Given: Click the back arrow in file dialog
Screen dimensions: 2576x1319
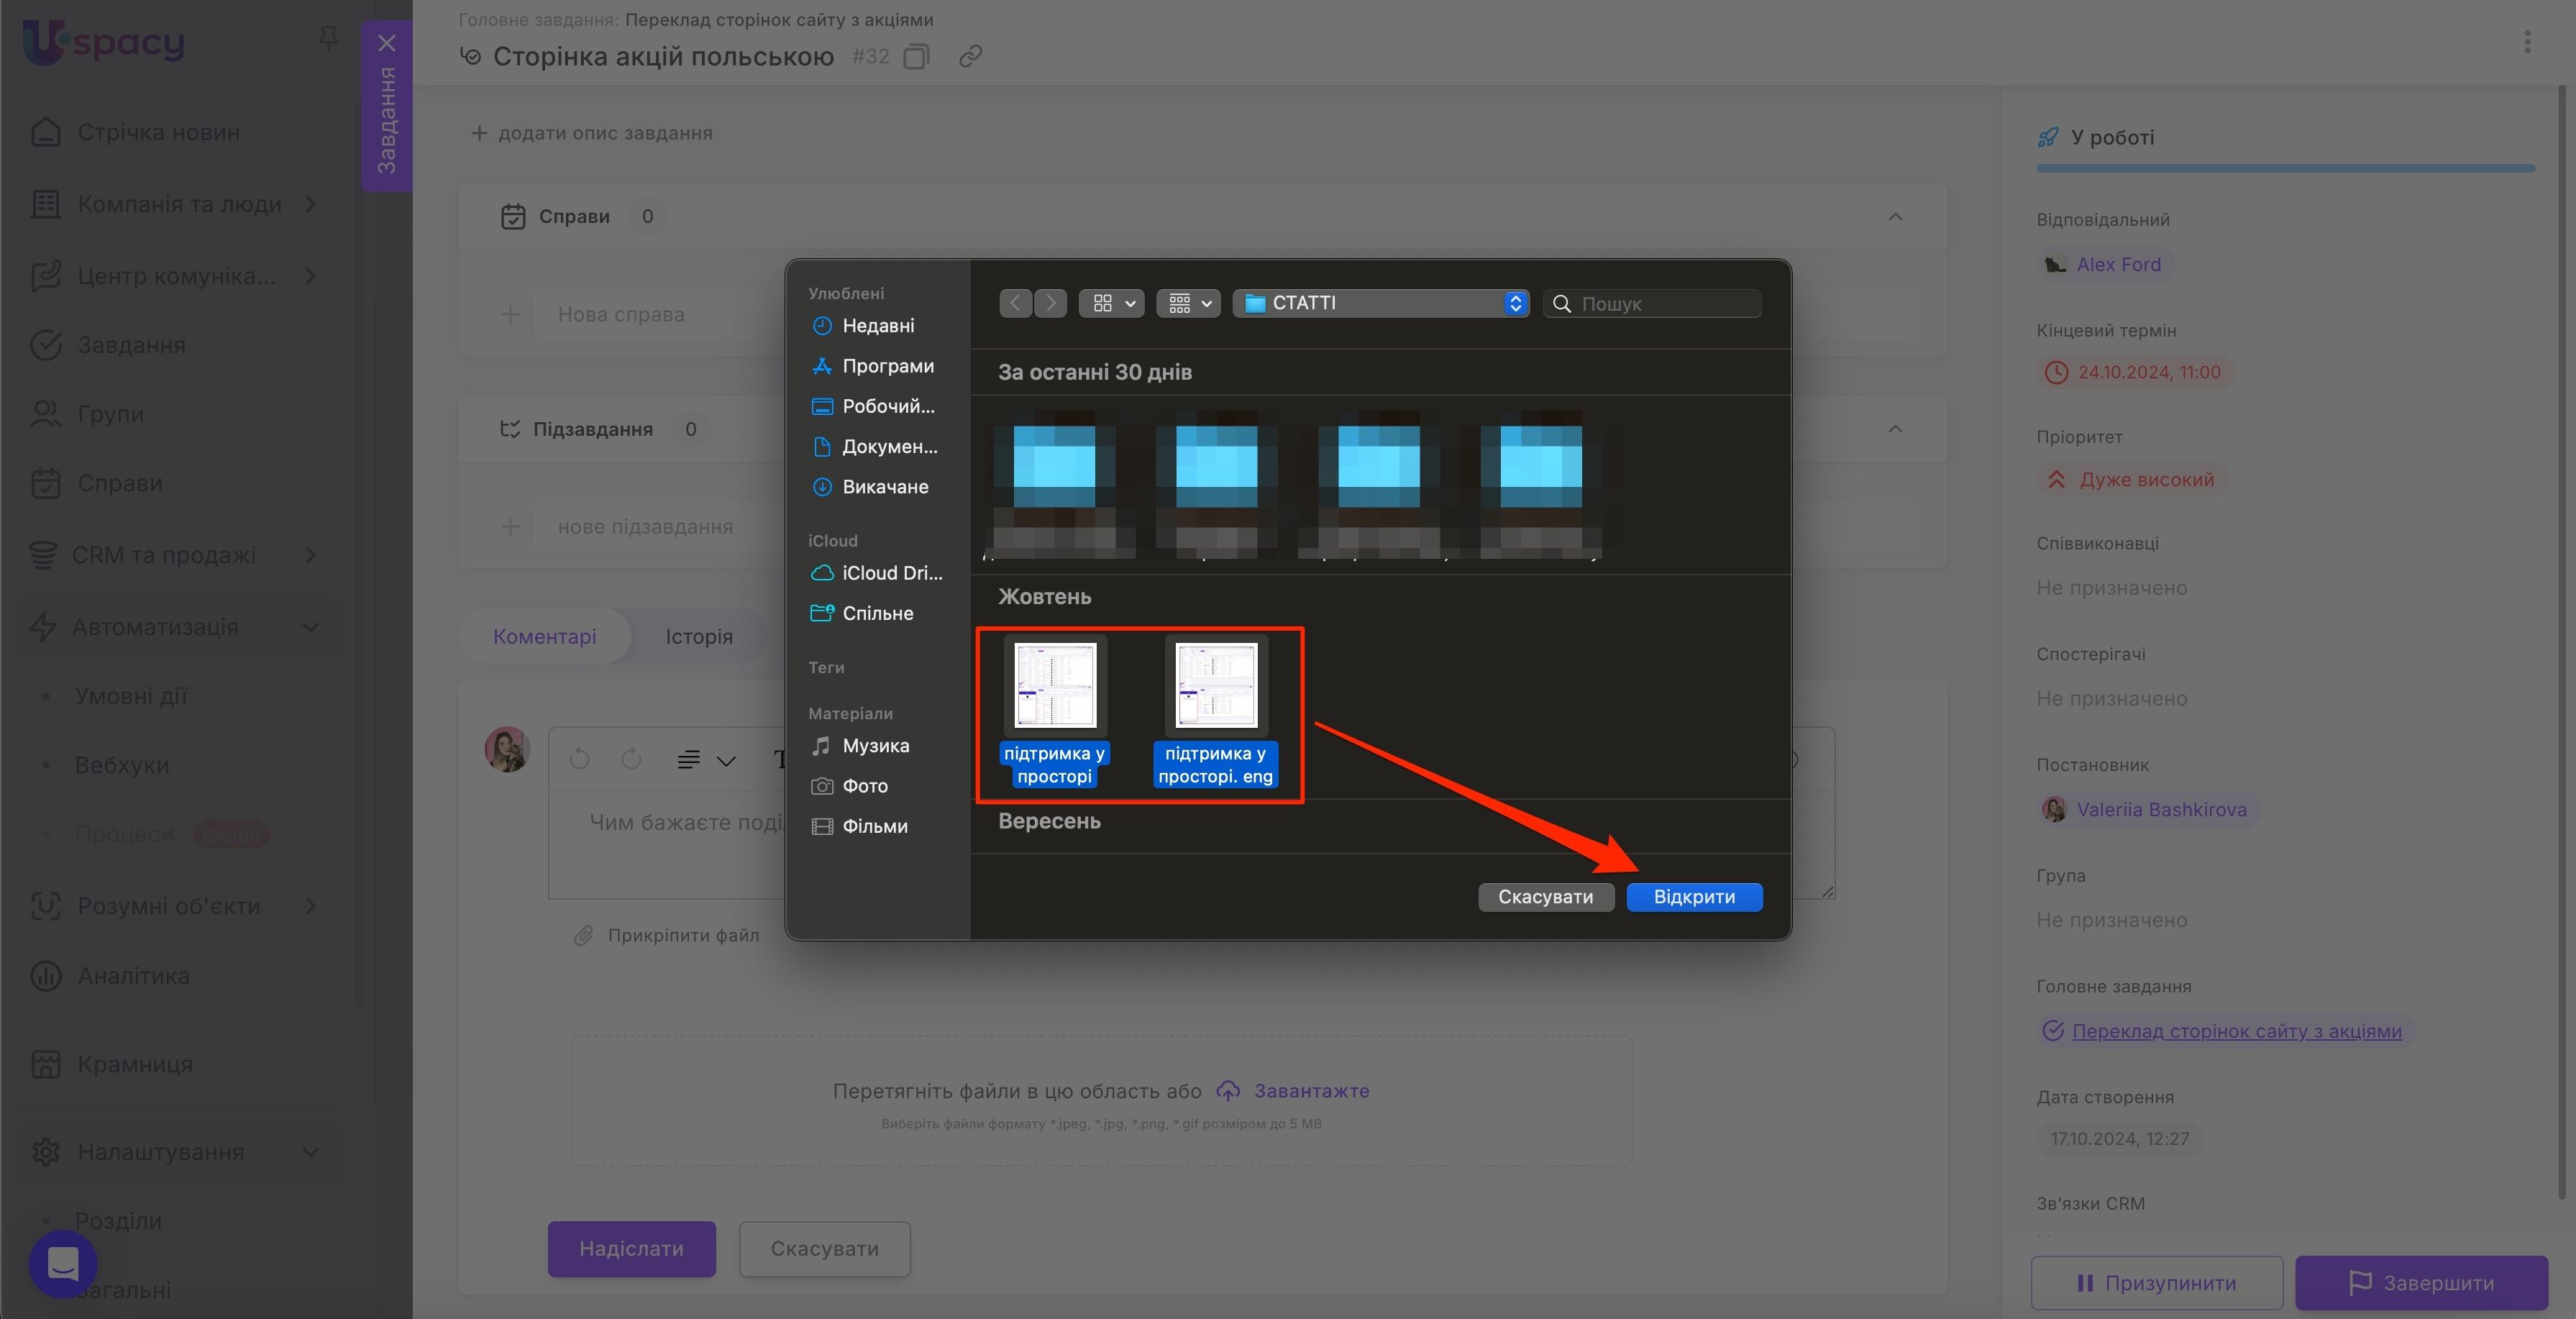Looking at the screenshot, I should coord(1015,303).
